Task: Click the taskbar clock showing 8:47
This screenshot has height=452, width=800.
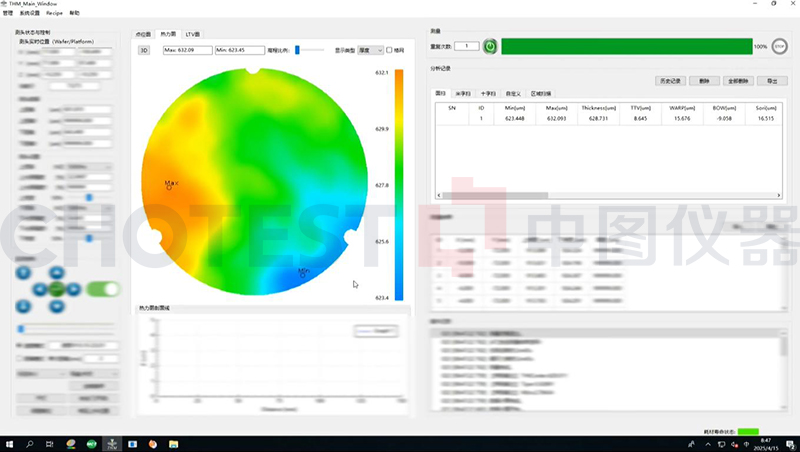Action: [766, 444]
